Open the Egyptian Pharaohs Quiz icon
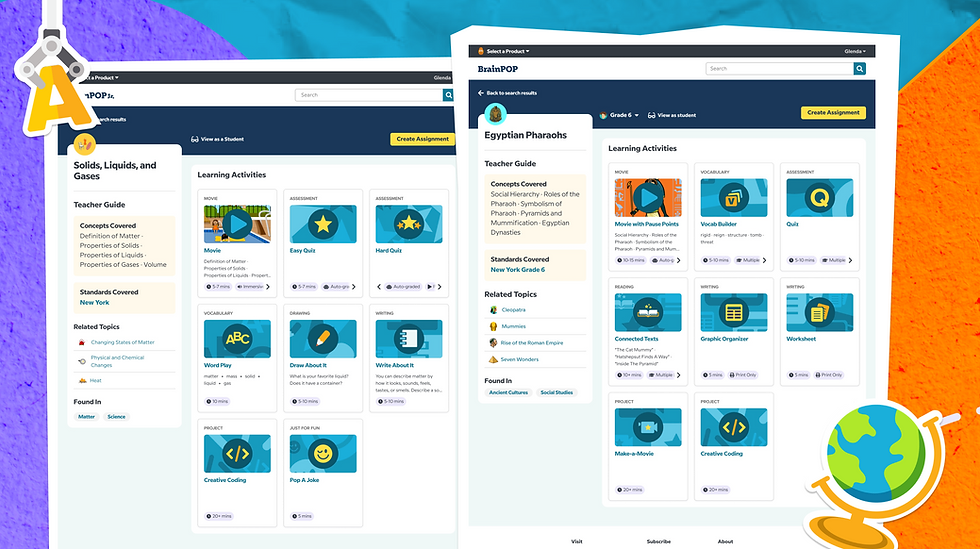Viewport: 980px width, 549px height. point(819,198)
